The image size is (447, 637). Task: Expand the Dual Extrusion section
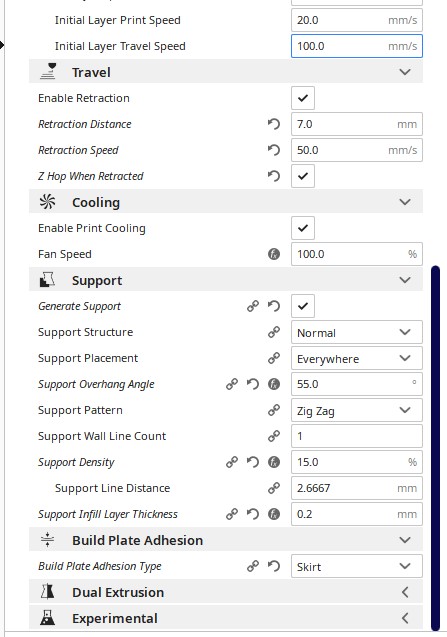tap(226, 592)
